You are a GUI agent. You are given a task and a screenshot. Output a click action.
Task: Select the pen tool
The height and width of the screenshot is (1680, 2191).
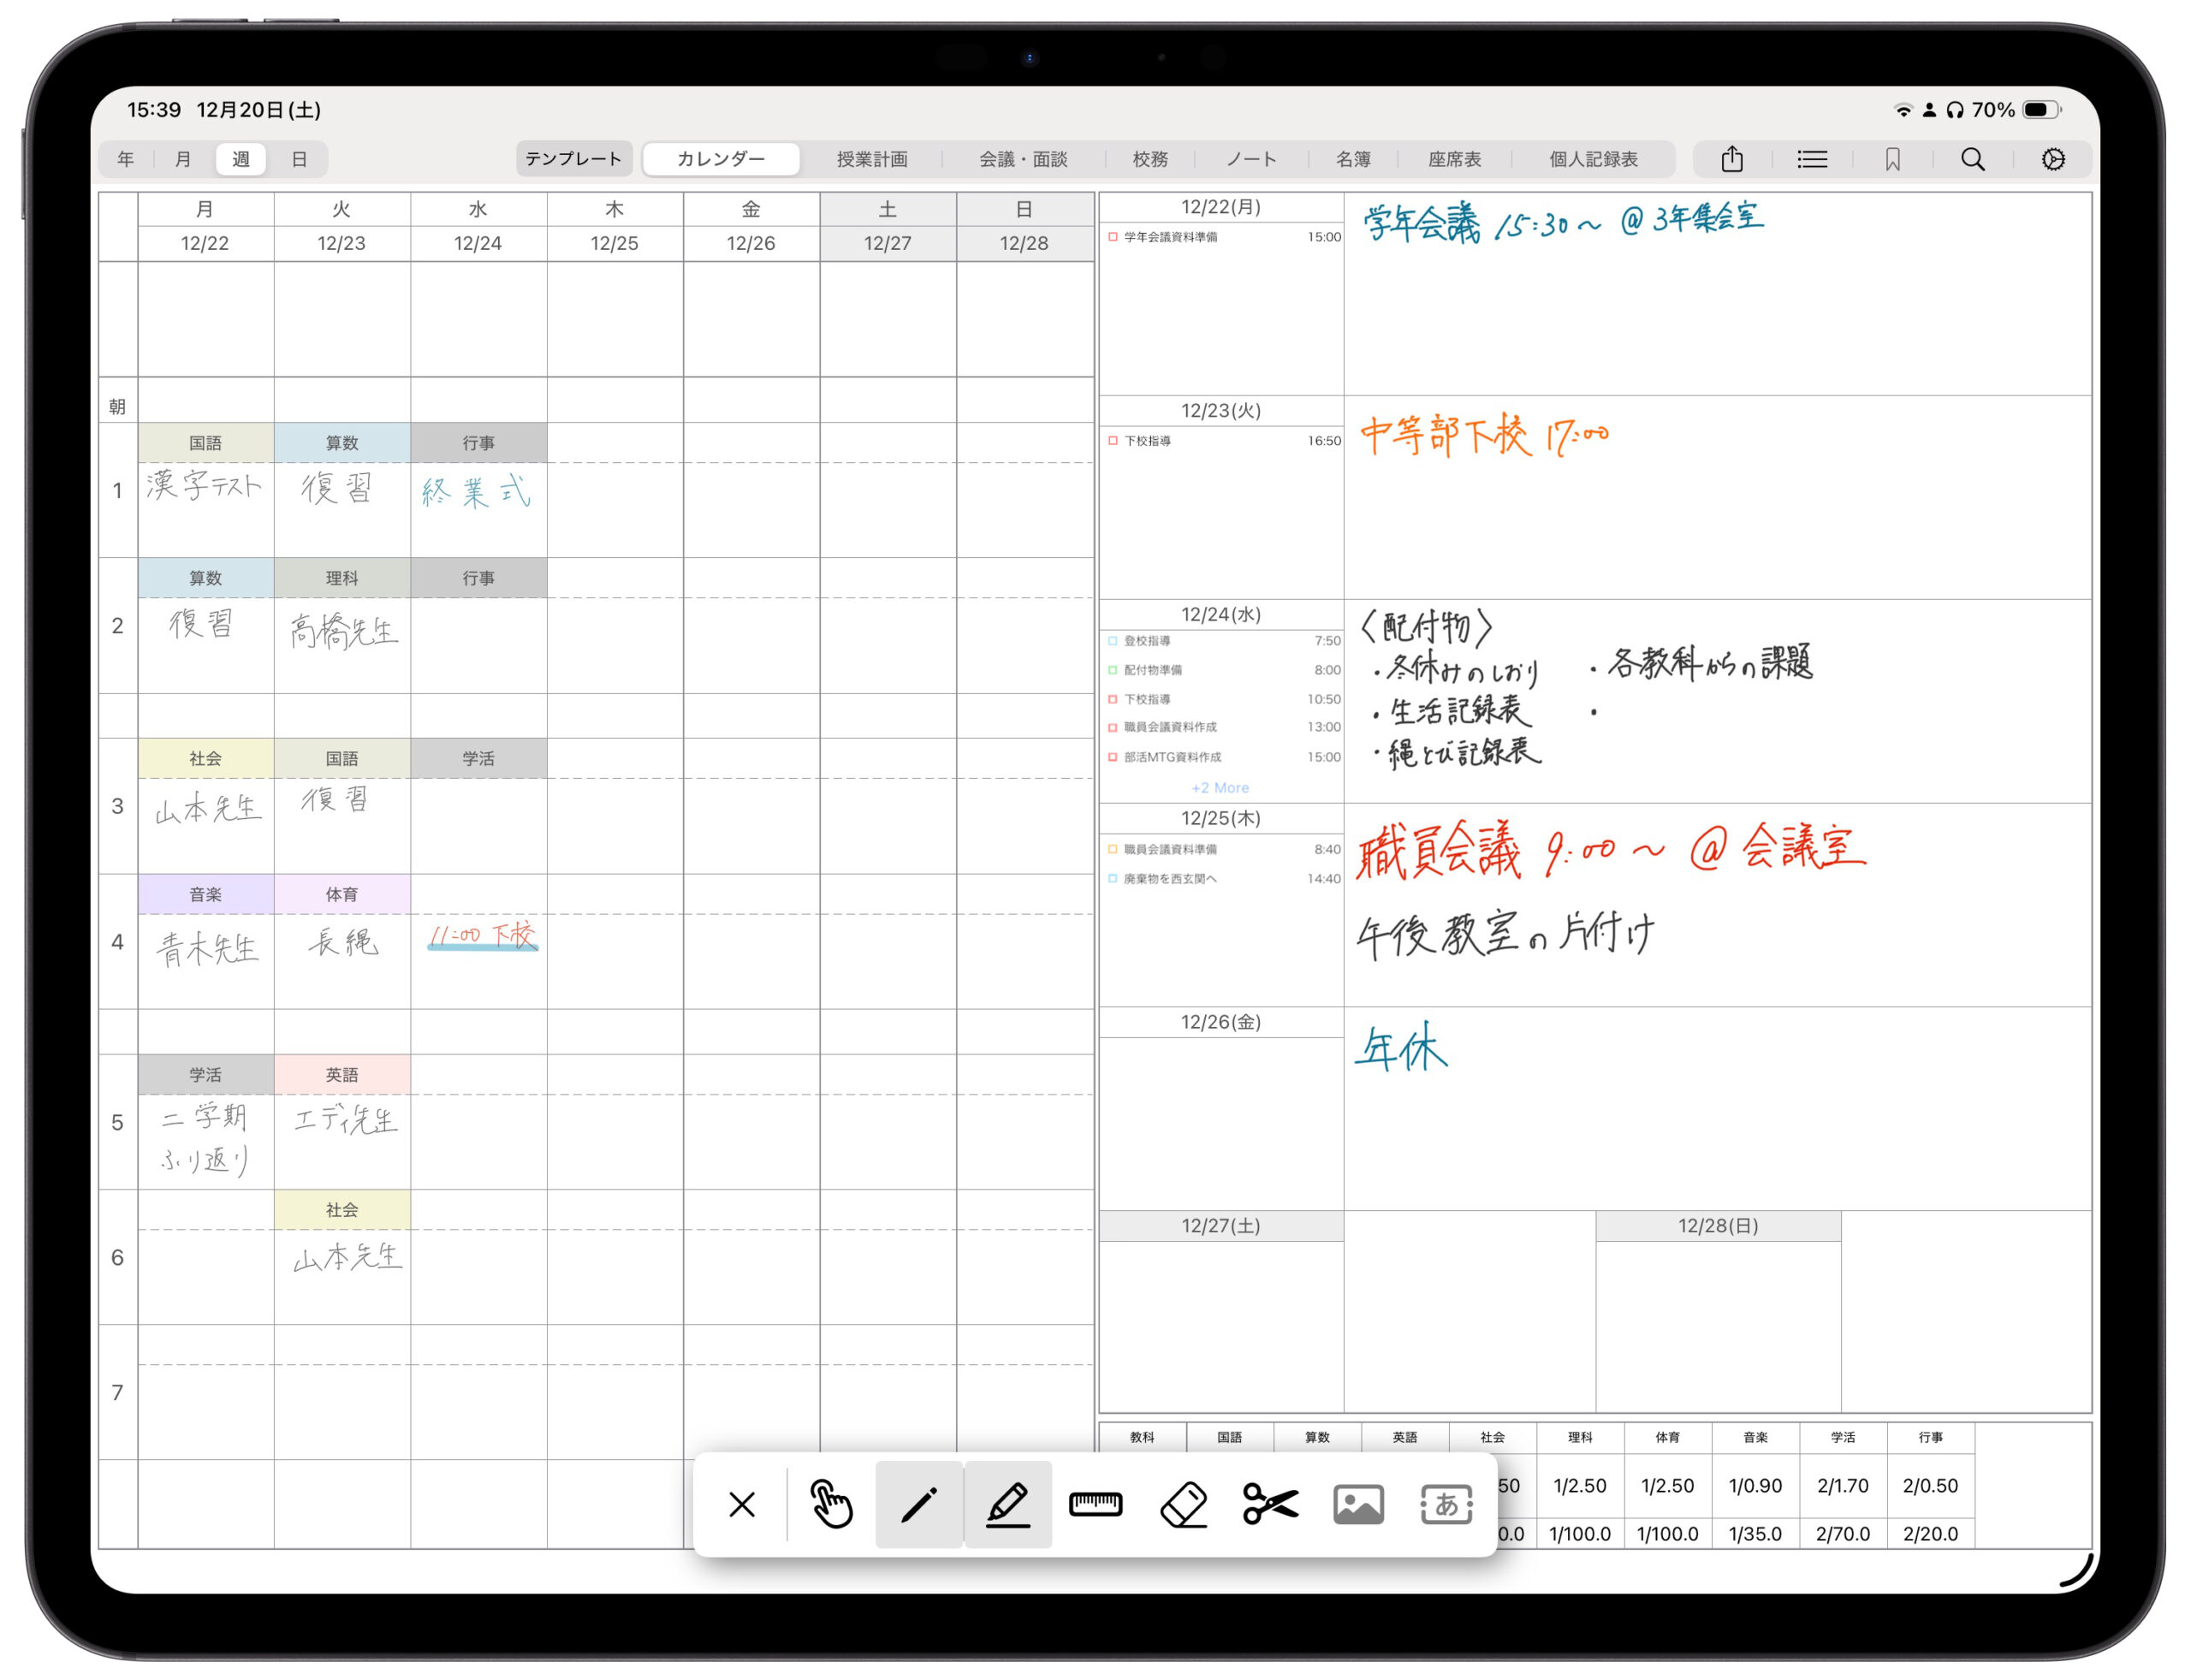tap(918, 1504)
